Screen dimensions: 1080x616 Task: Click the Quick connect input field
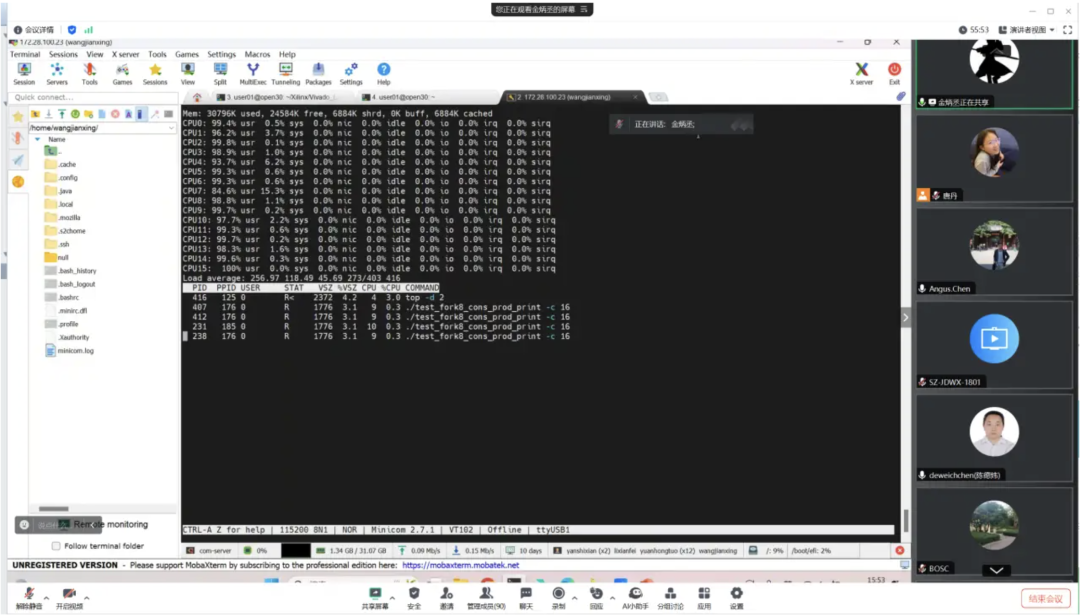(90, 97)
